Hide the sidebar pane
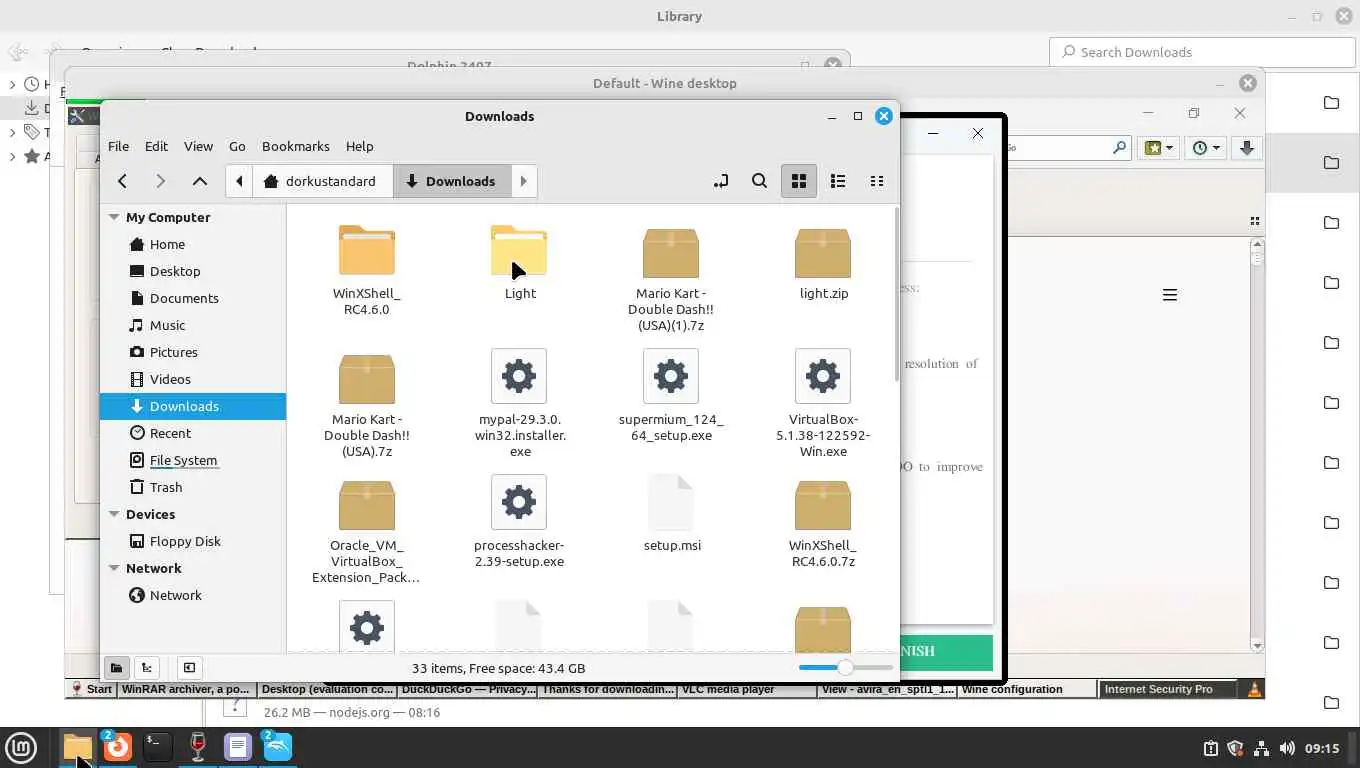Viewport: 1360px width, 768px height. 189,668
